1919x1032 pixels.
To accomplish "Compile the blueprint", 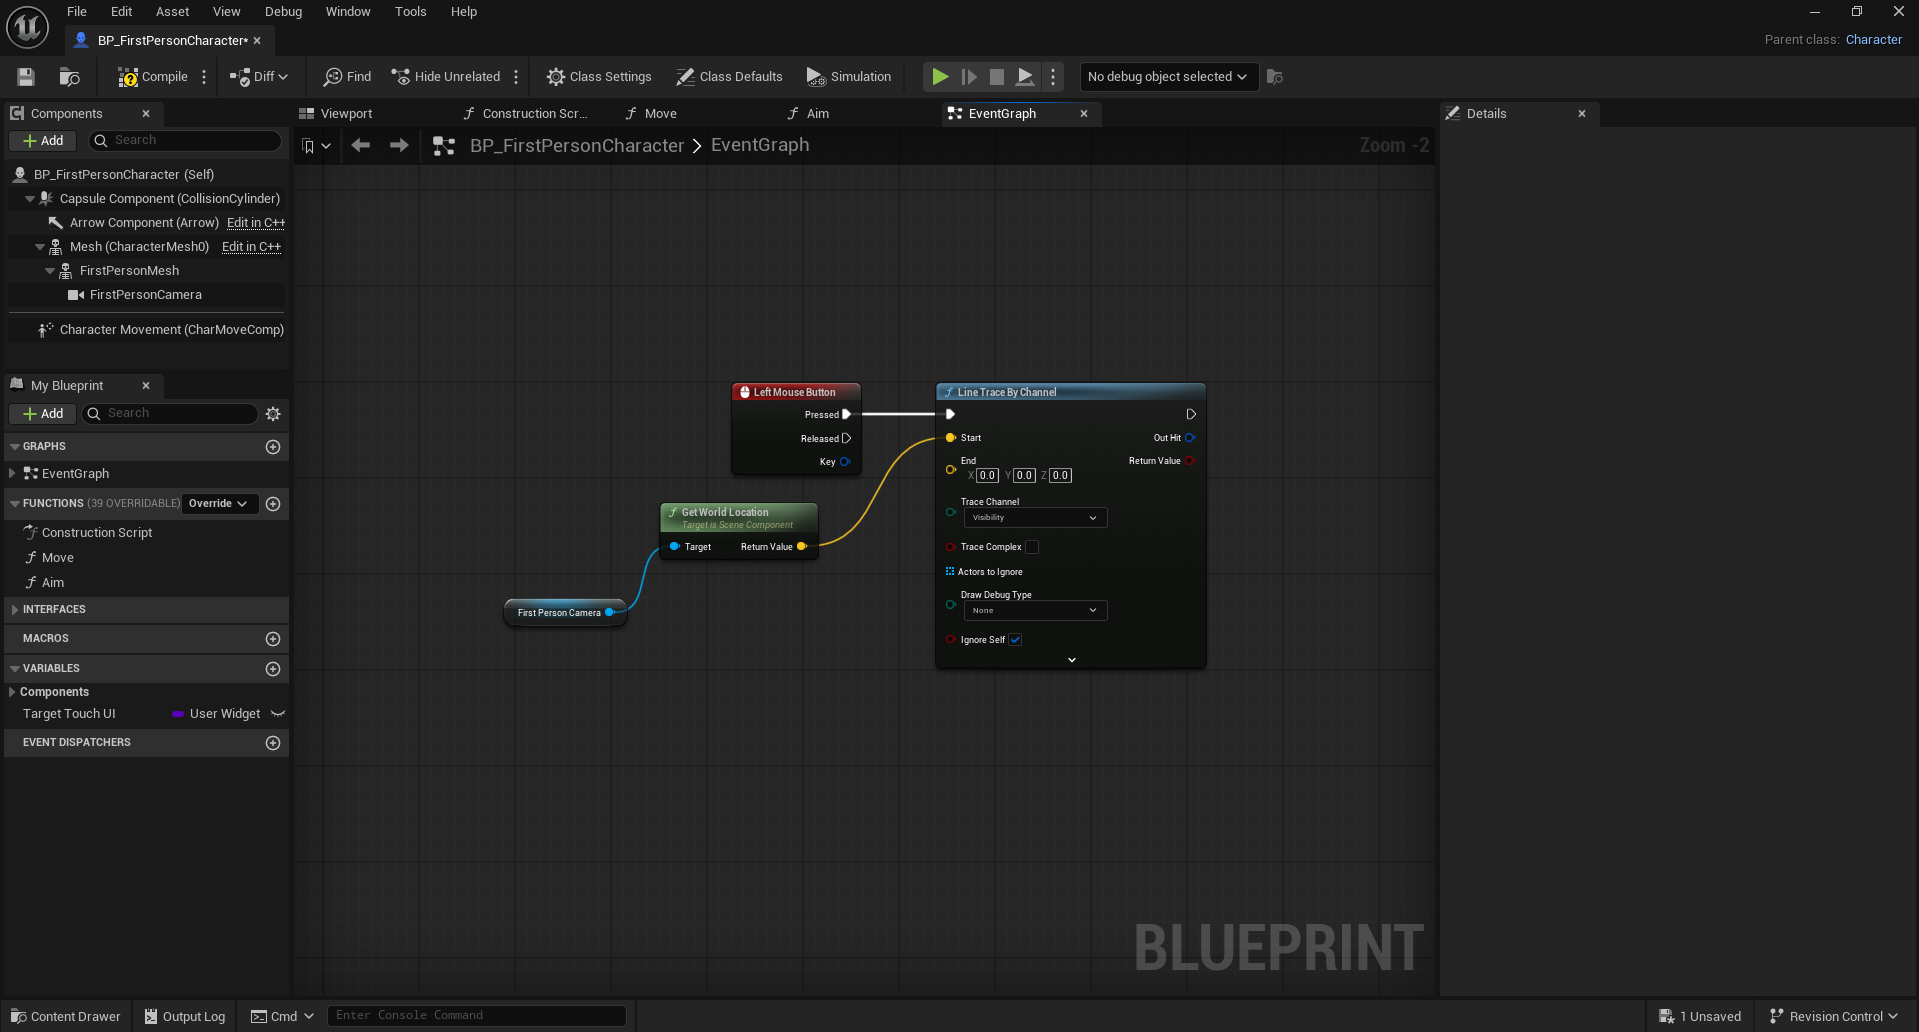I will click(152, 77).
